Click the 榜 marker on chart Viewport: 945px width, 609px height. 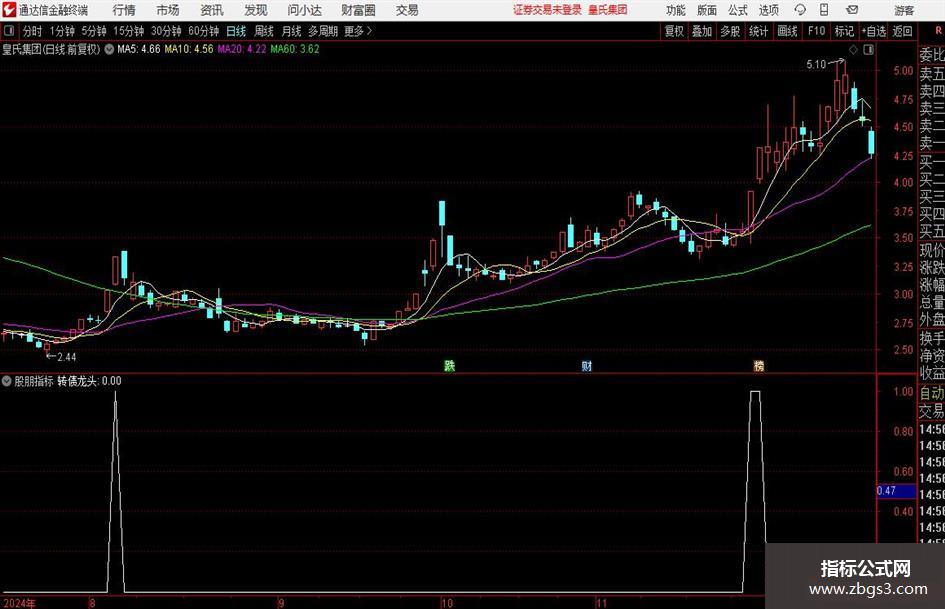pos(759,365)
